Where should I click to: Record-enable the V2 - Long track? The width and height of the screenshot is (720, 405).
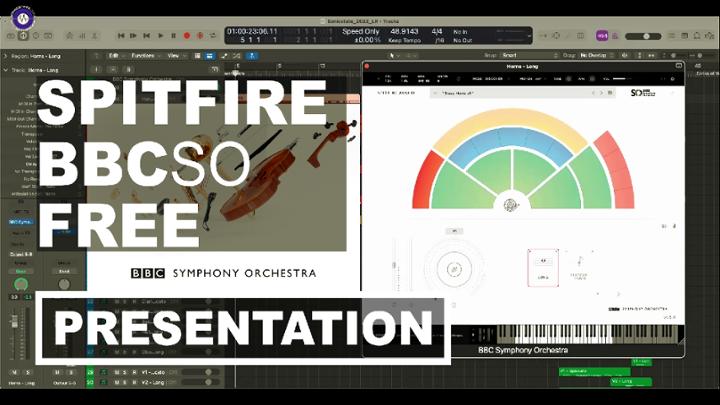pos(134,382)
